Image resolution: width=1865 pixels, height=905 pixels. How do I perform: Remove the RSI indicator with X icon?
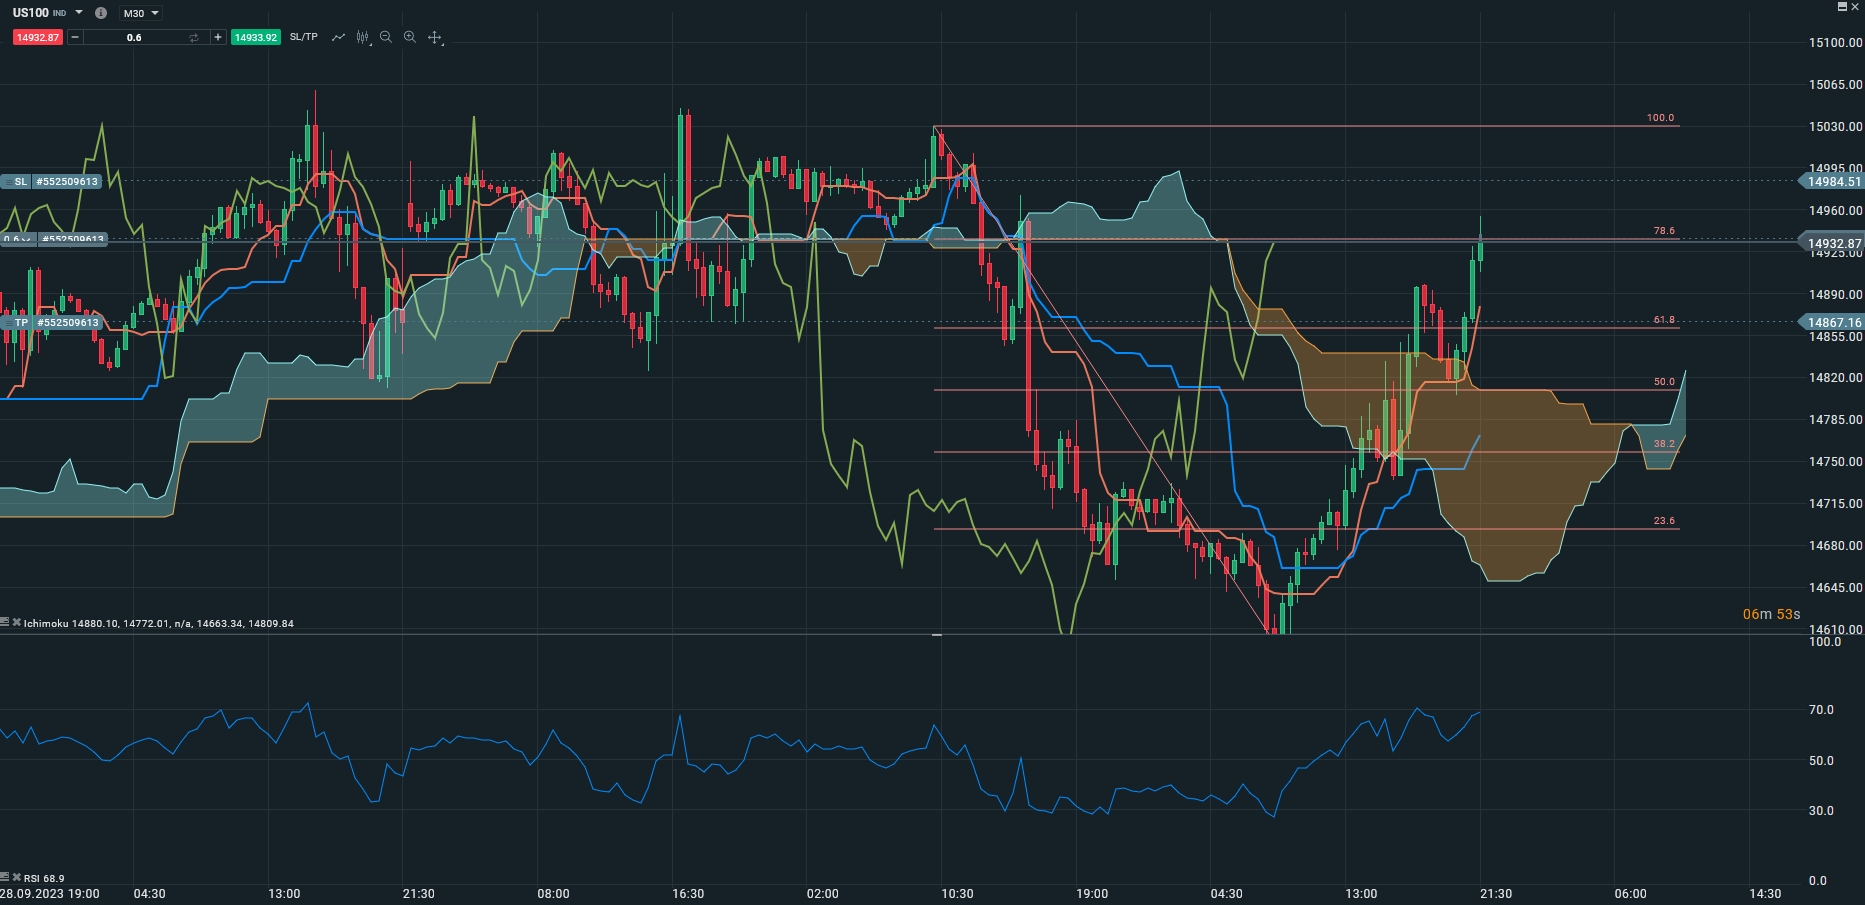(16, 877)
